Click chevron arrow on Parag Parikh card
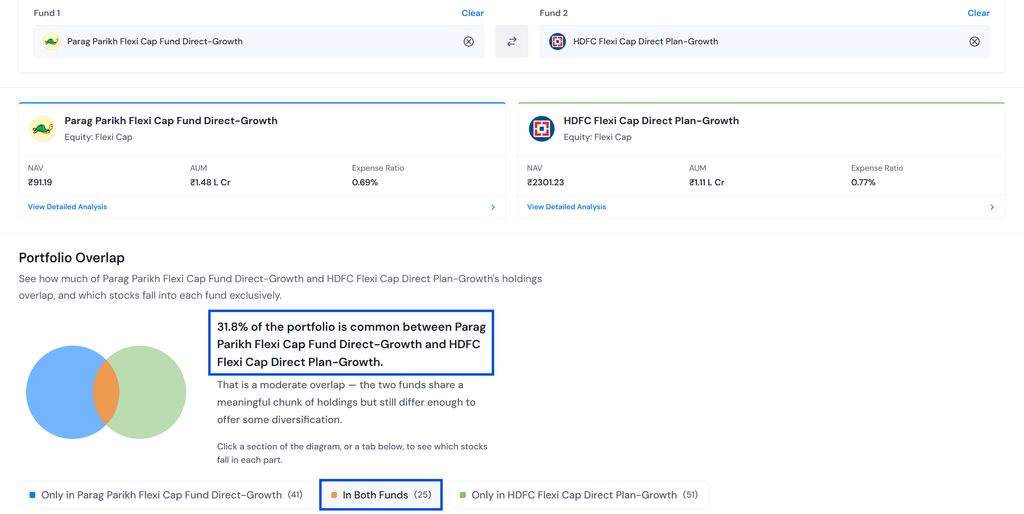 493,207
